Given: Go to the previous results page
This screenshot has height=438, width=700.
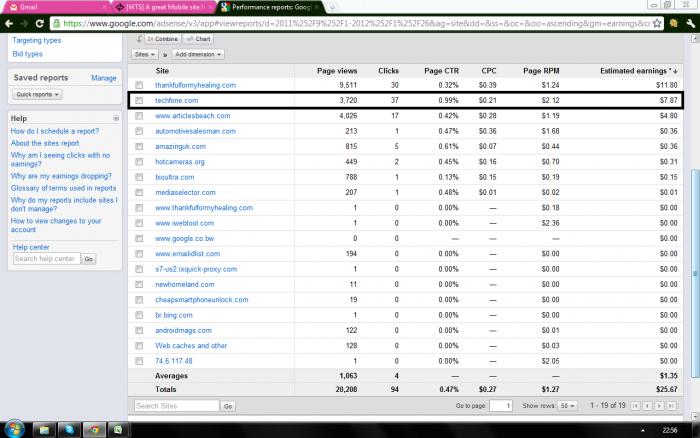Looking at the screenshot, I should 647,406.
